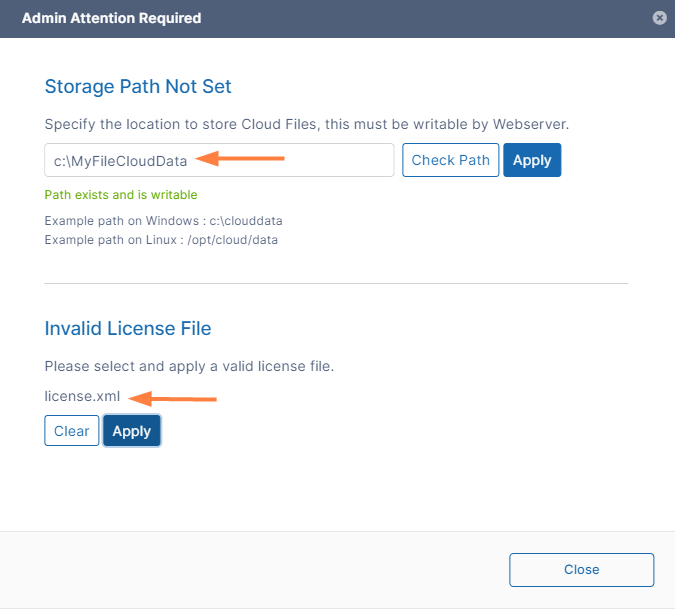Click the 'Admin Attention Required' dialog title
Screen dimensions: 675x609
click(111, 18)
